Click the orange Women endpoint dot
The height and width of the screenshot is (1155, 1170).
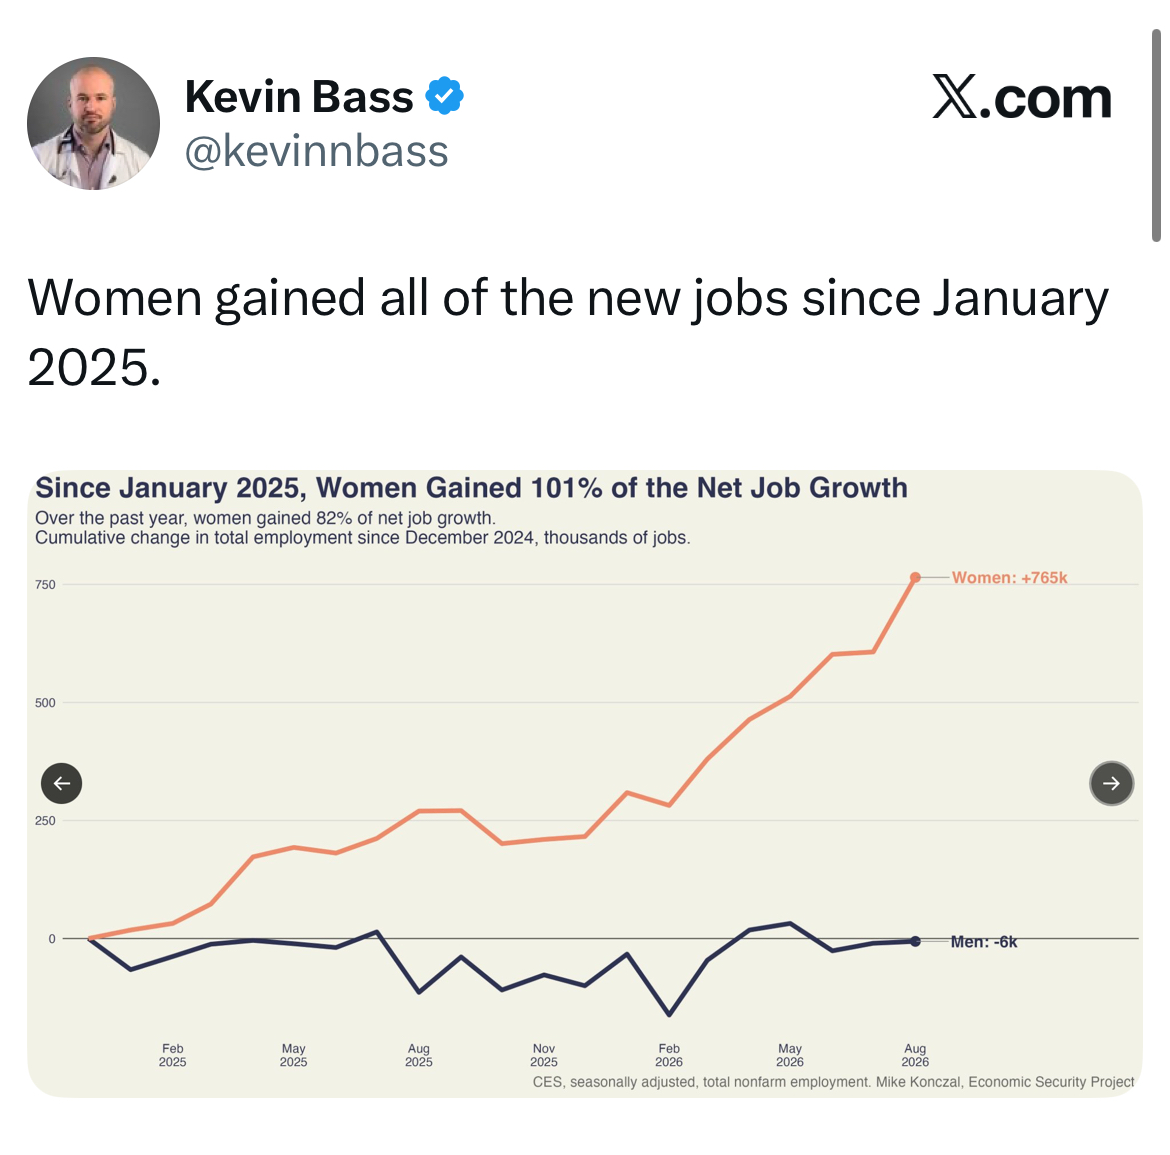(x=916, y=578)
